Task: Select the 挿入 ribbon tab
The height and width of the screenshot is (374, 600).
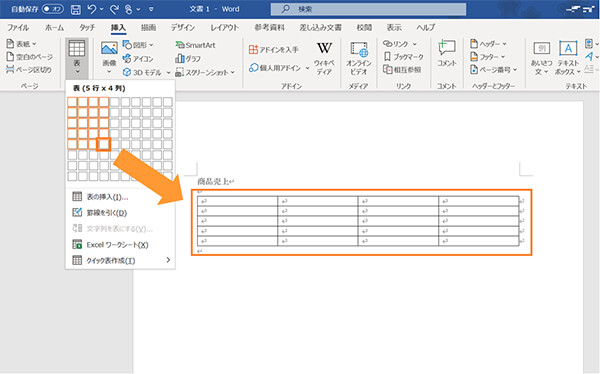Action: click(x=118, y=28)
